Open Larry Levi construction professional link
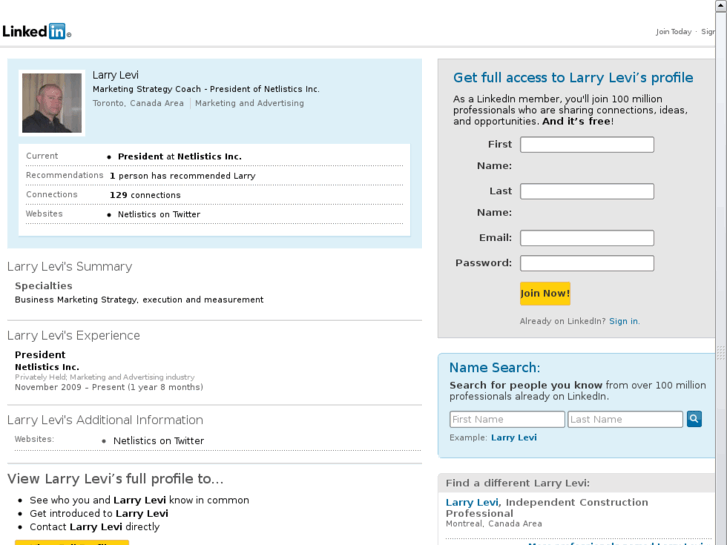The height and width of the screenshot is (545, 727). [x=472, y=502]
